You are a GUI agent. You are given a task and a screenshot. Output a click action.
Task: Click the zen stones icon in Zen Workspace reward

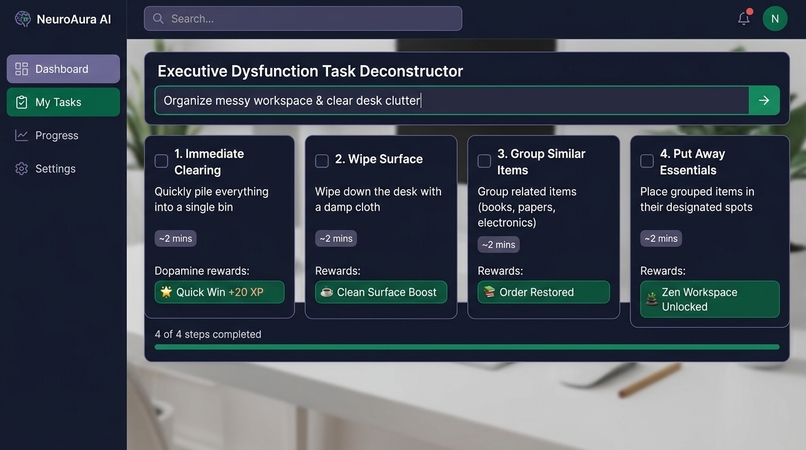click(x=652, y=299)
